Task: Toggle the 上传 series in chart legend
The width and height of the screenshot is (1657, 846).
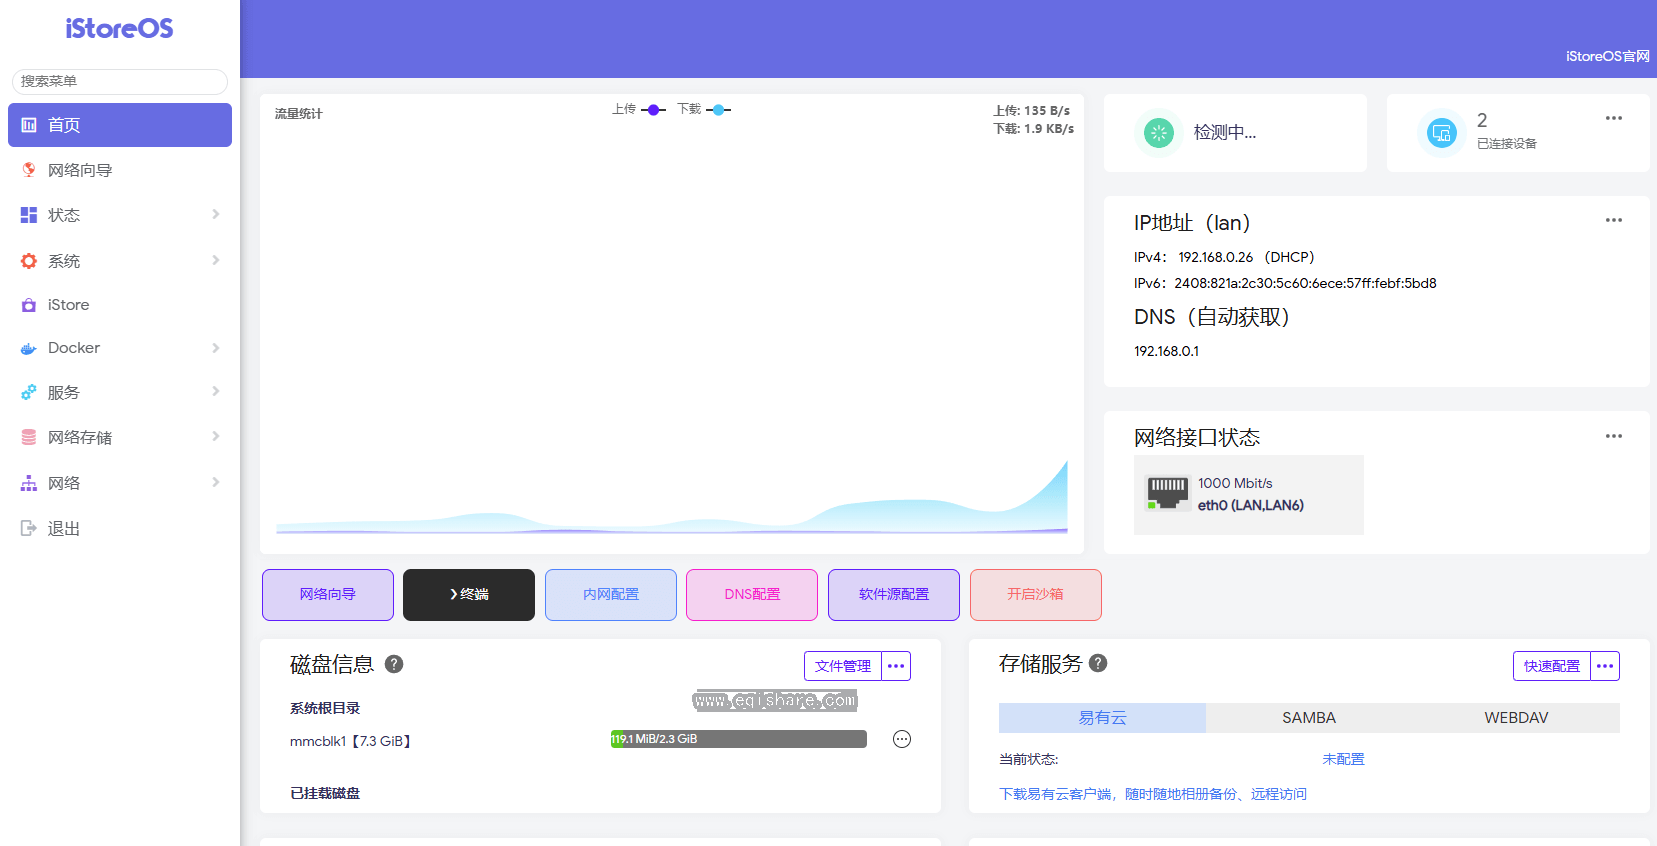Action: click(639, 109)
